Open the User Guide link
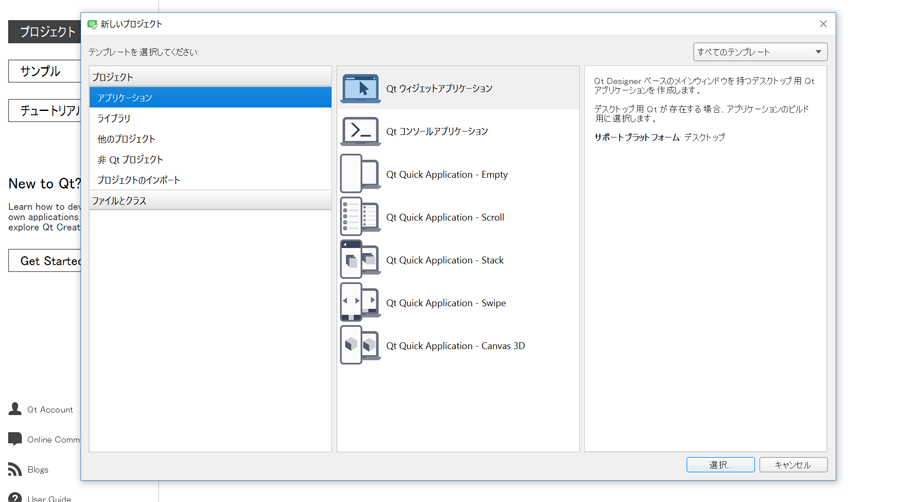 49,498
